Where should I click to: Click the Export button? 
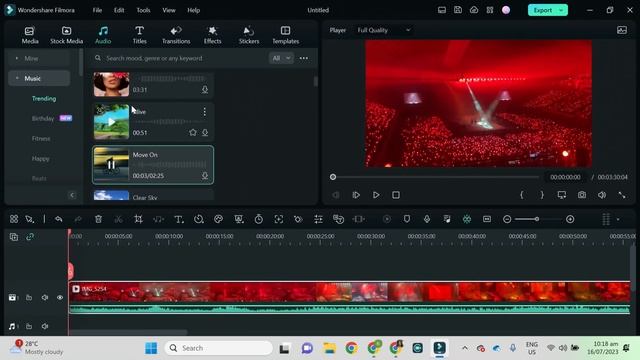click(x=542, y=10)
